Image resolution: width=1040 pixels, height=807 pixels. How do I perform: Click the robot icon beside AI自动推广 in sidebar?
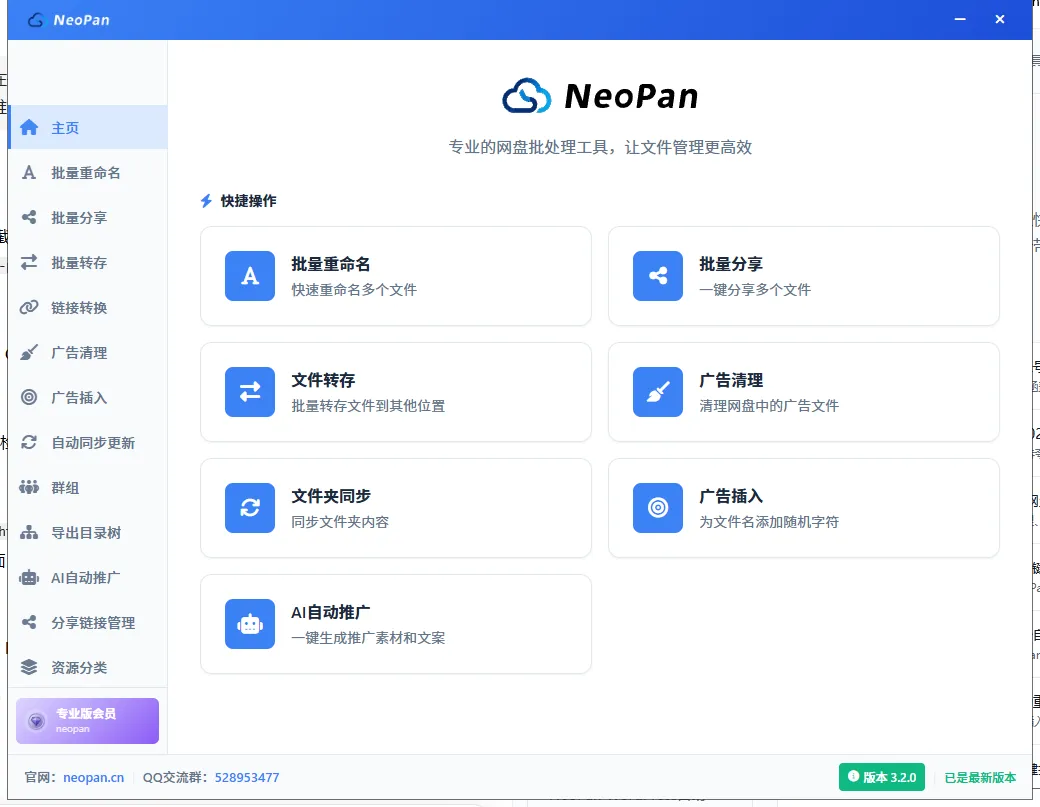[x=29, y=578]
